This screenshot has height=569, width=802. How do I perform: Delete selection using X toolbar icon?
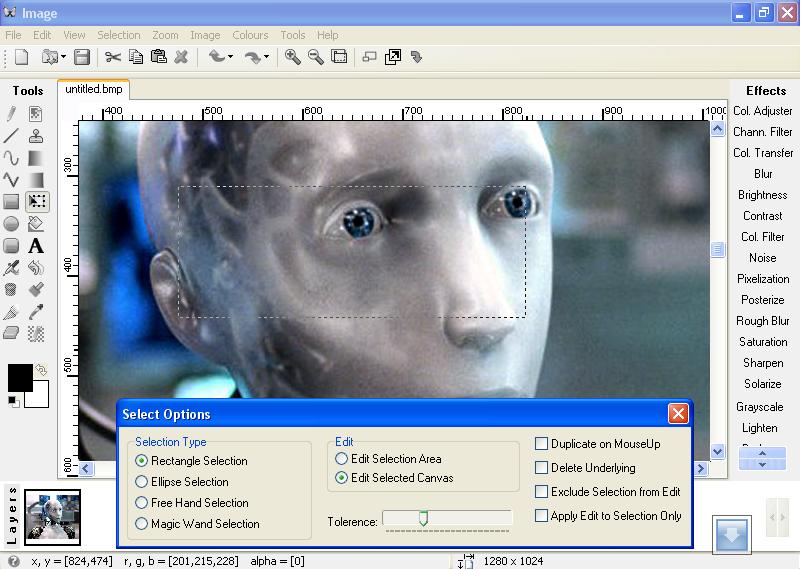(x=181, y=57)
